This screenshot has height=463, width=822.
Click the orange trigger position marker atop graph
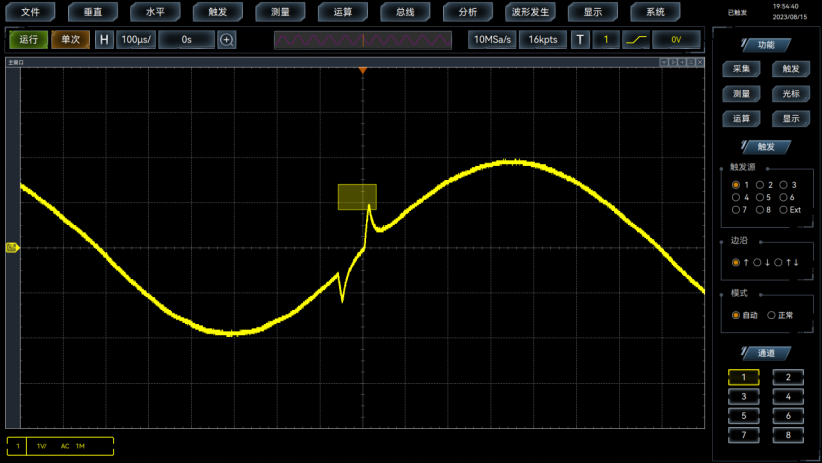[363, 71]
